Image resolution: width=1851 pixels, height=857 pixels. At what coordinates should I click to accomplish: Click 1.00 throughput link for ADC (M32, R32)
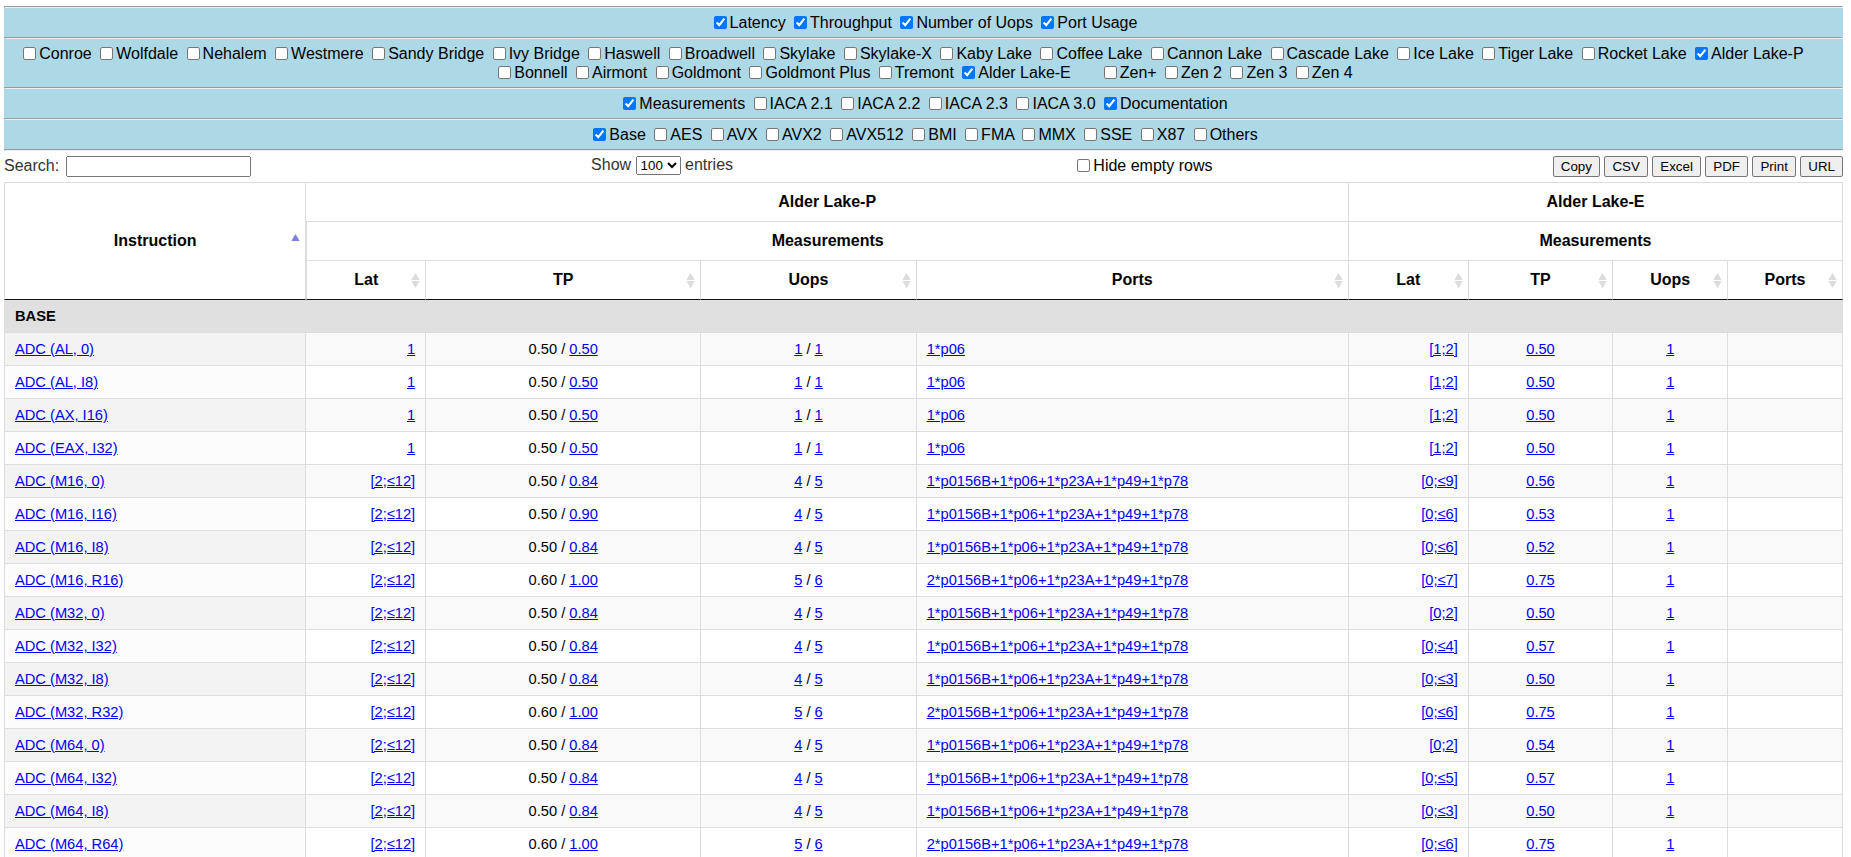[584, 712]
